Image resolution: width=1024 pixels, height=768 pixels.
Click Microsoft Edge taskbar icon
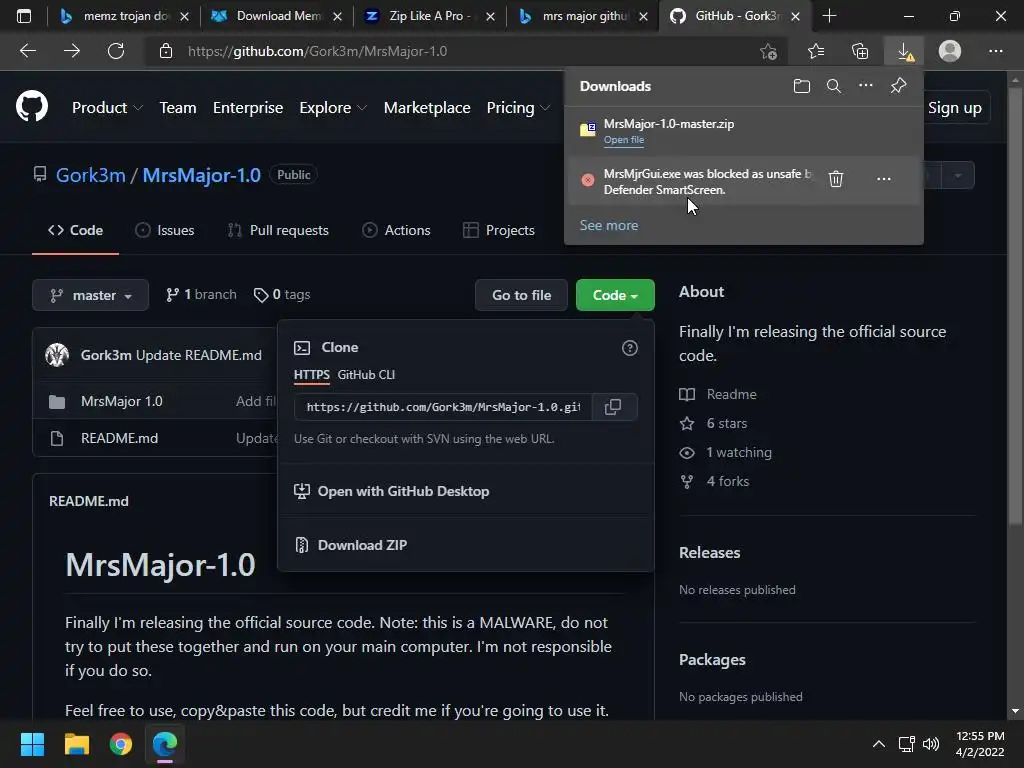tap(165, 744)
